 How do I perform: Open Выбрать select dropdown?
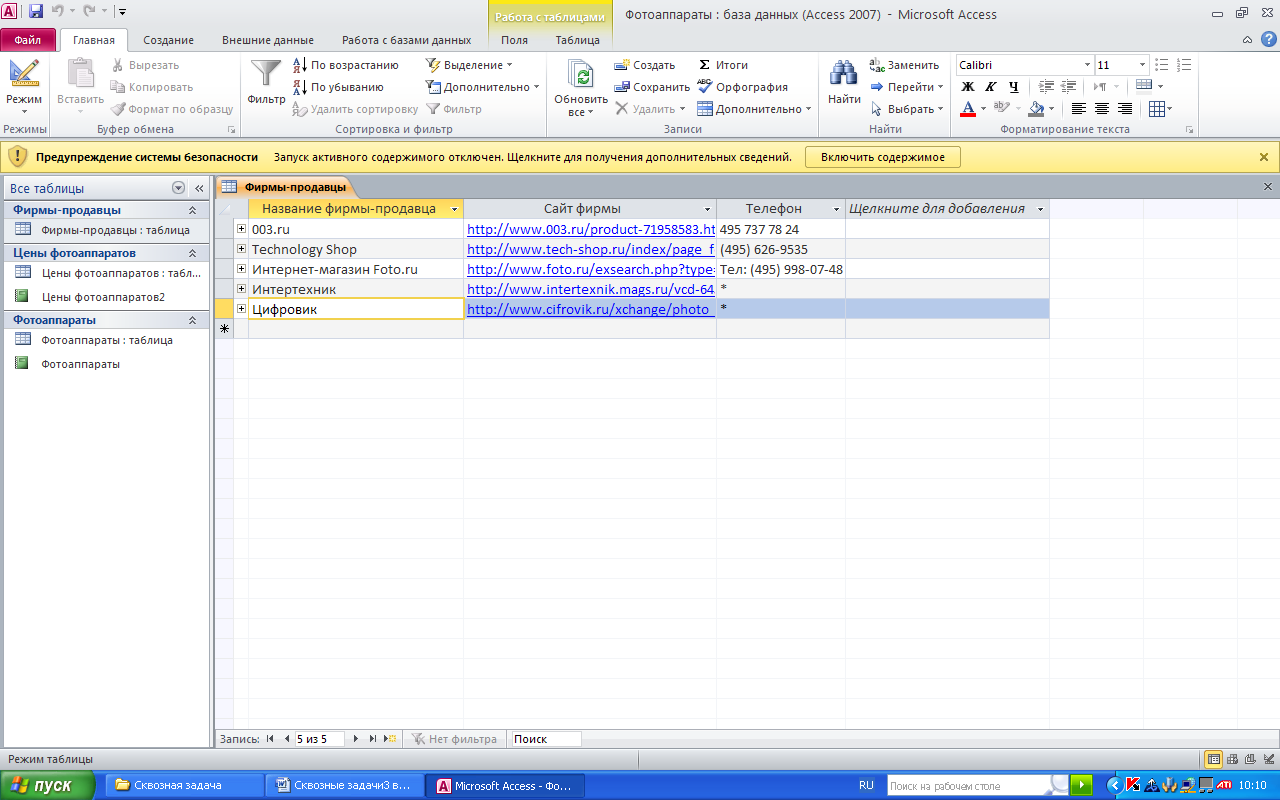[x=906, y=109]
